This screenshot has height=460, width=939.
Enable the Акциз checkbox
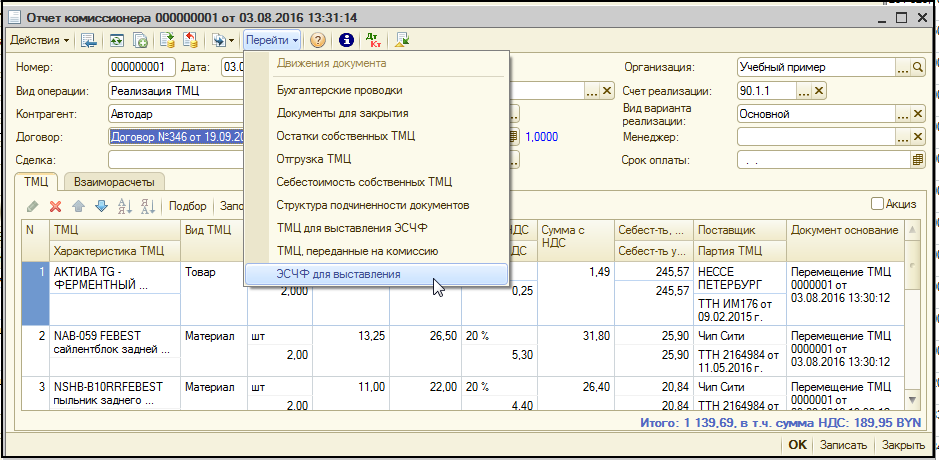[x=877, y=204]
